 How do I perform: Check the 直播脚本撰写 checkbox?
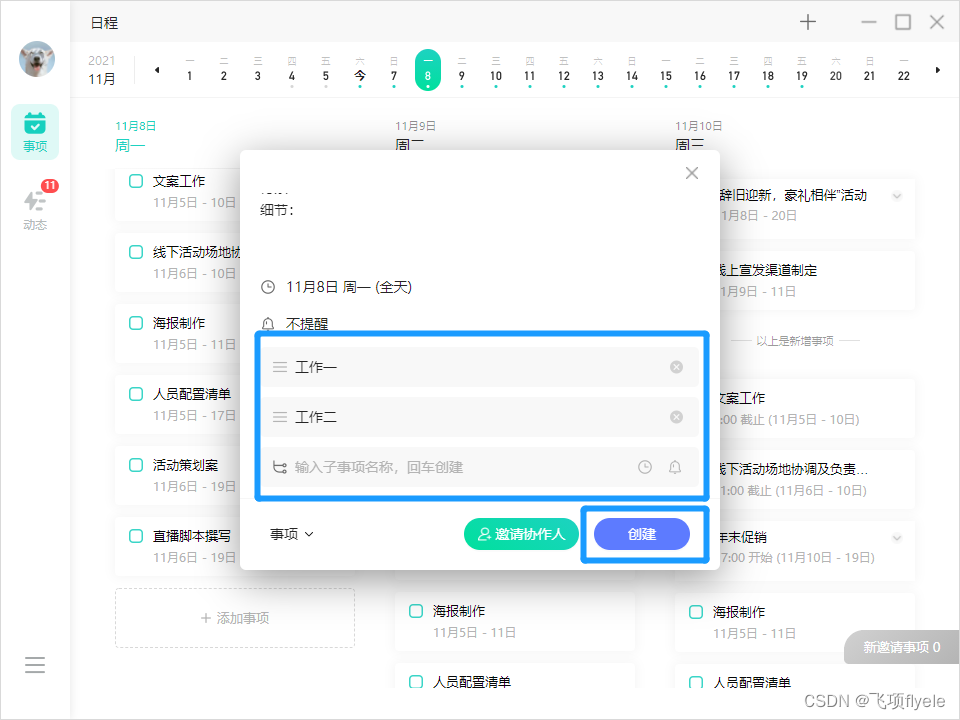(x=136, y=536)
